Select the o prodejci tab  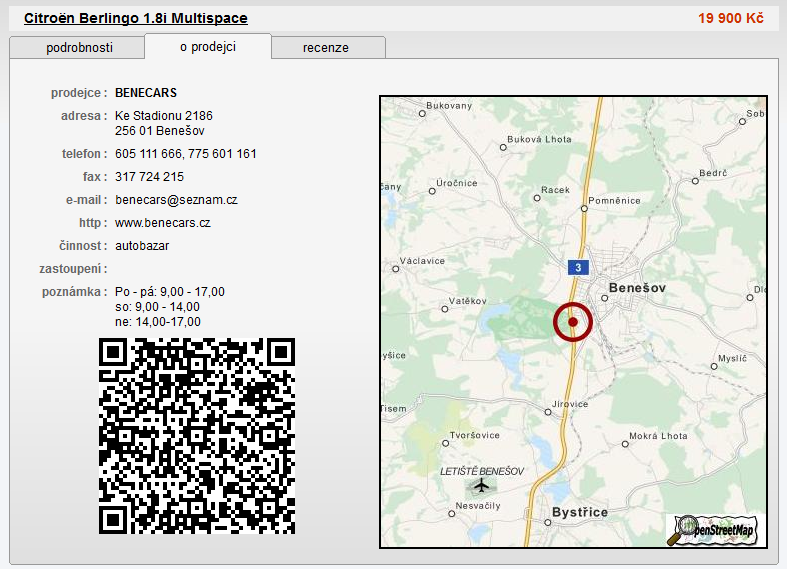pos(208,47)
